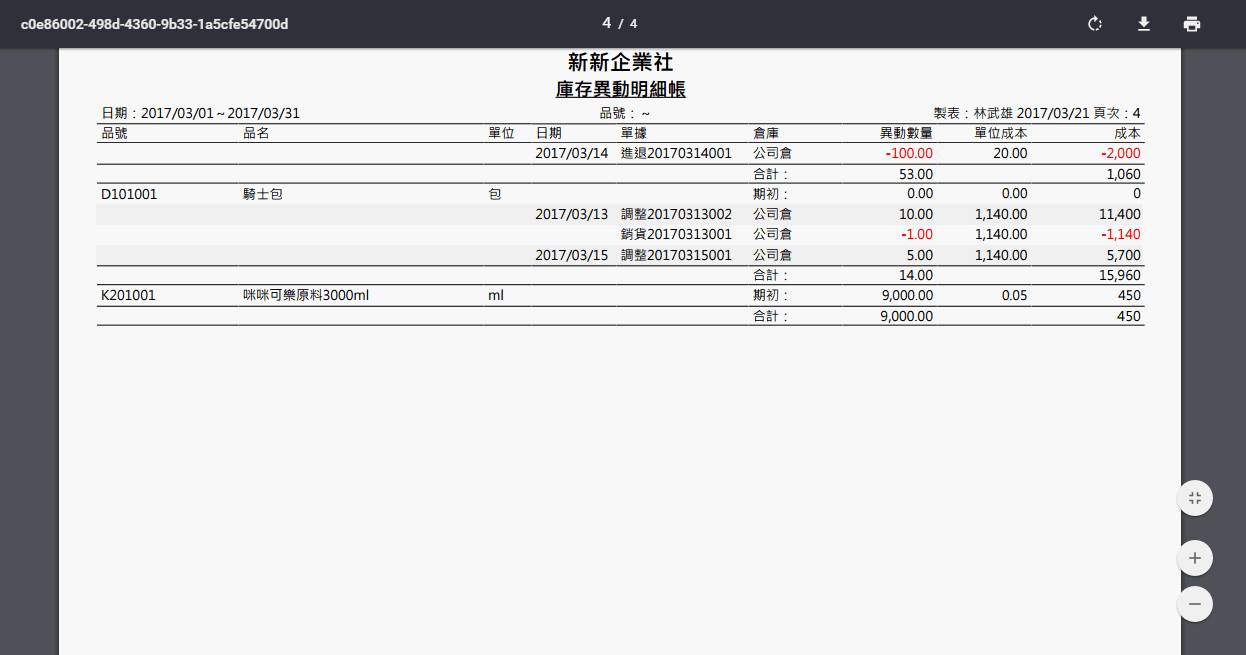Click column header 單據
The height and width of the screenshot is (655, 1246).
(x=633, y=133)
